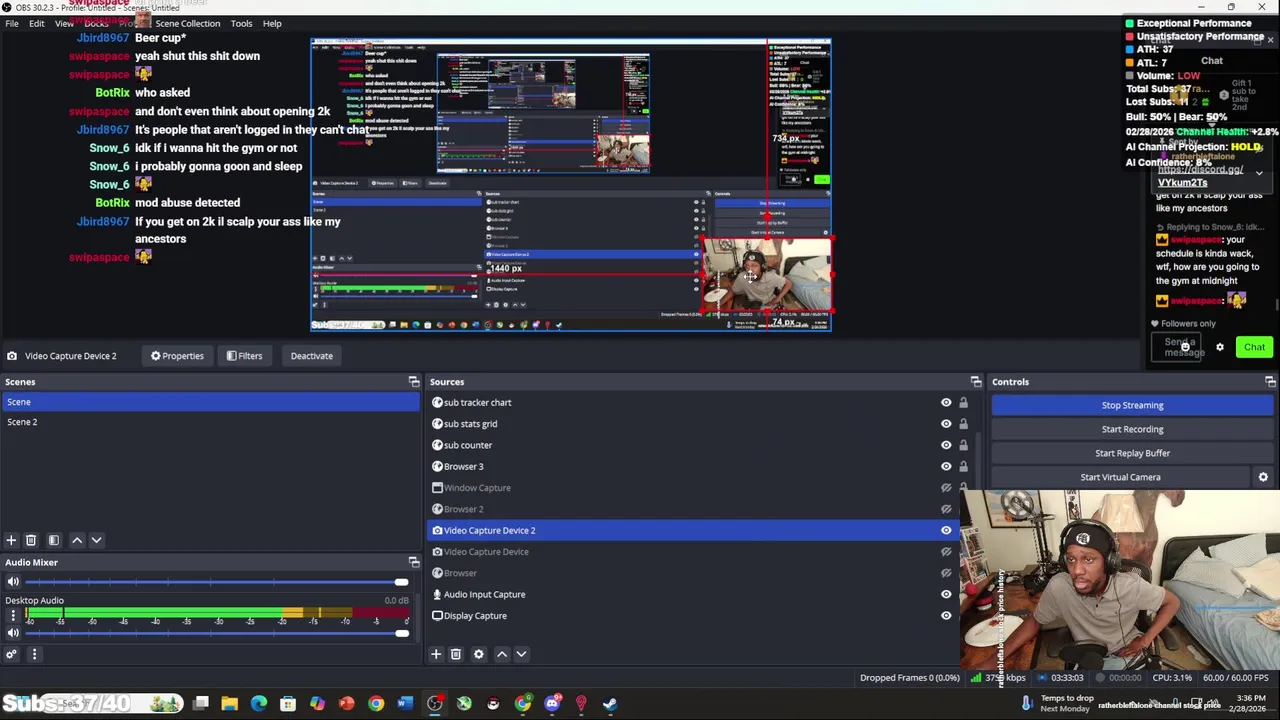Move scene up with arrow in Scenes toolbar
Screen dimensions: 1280x720
(77, 540)
